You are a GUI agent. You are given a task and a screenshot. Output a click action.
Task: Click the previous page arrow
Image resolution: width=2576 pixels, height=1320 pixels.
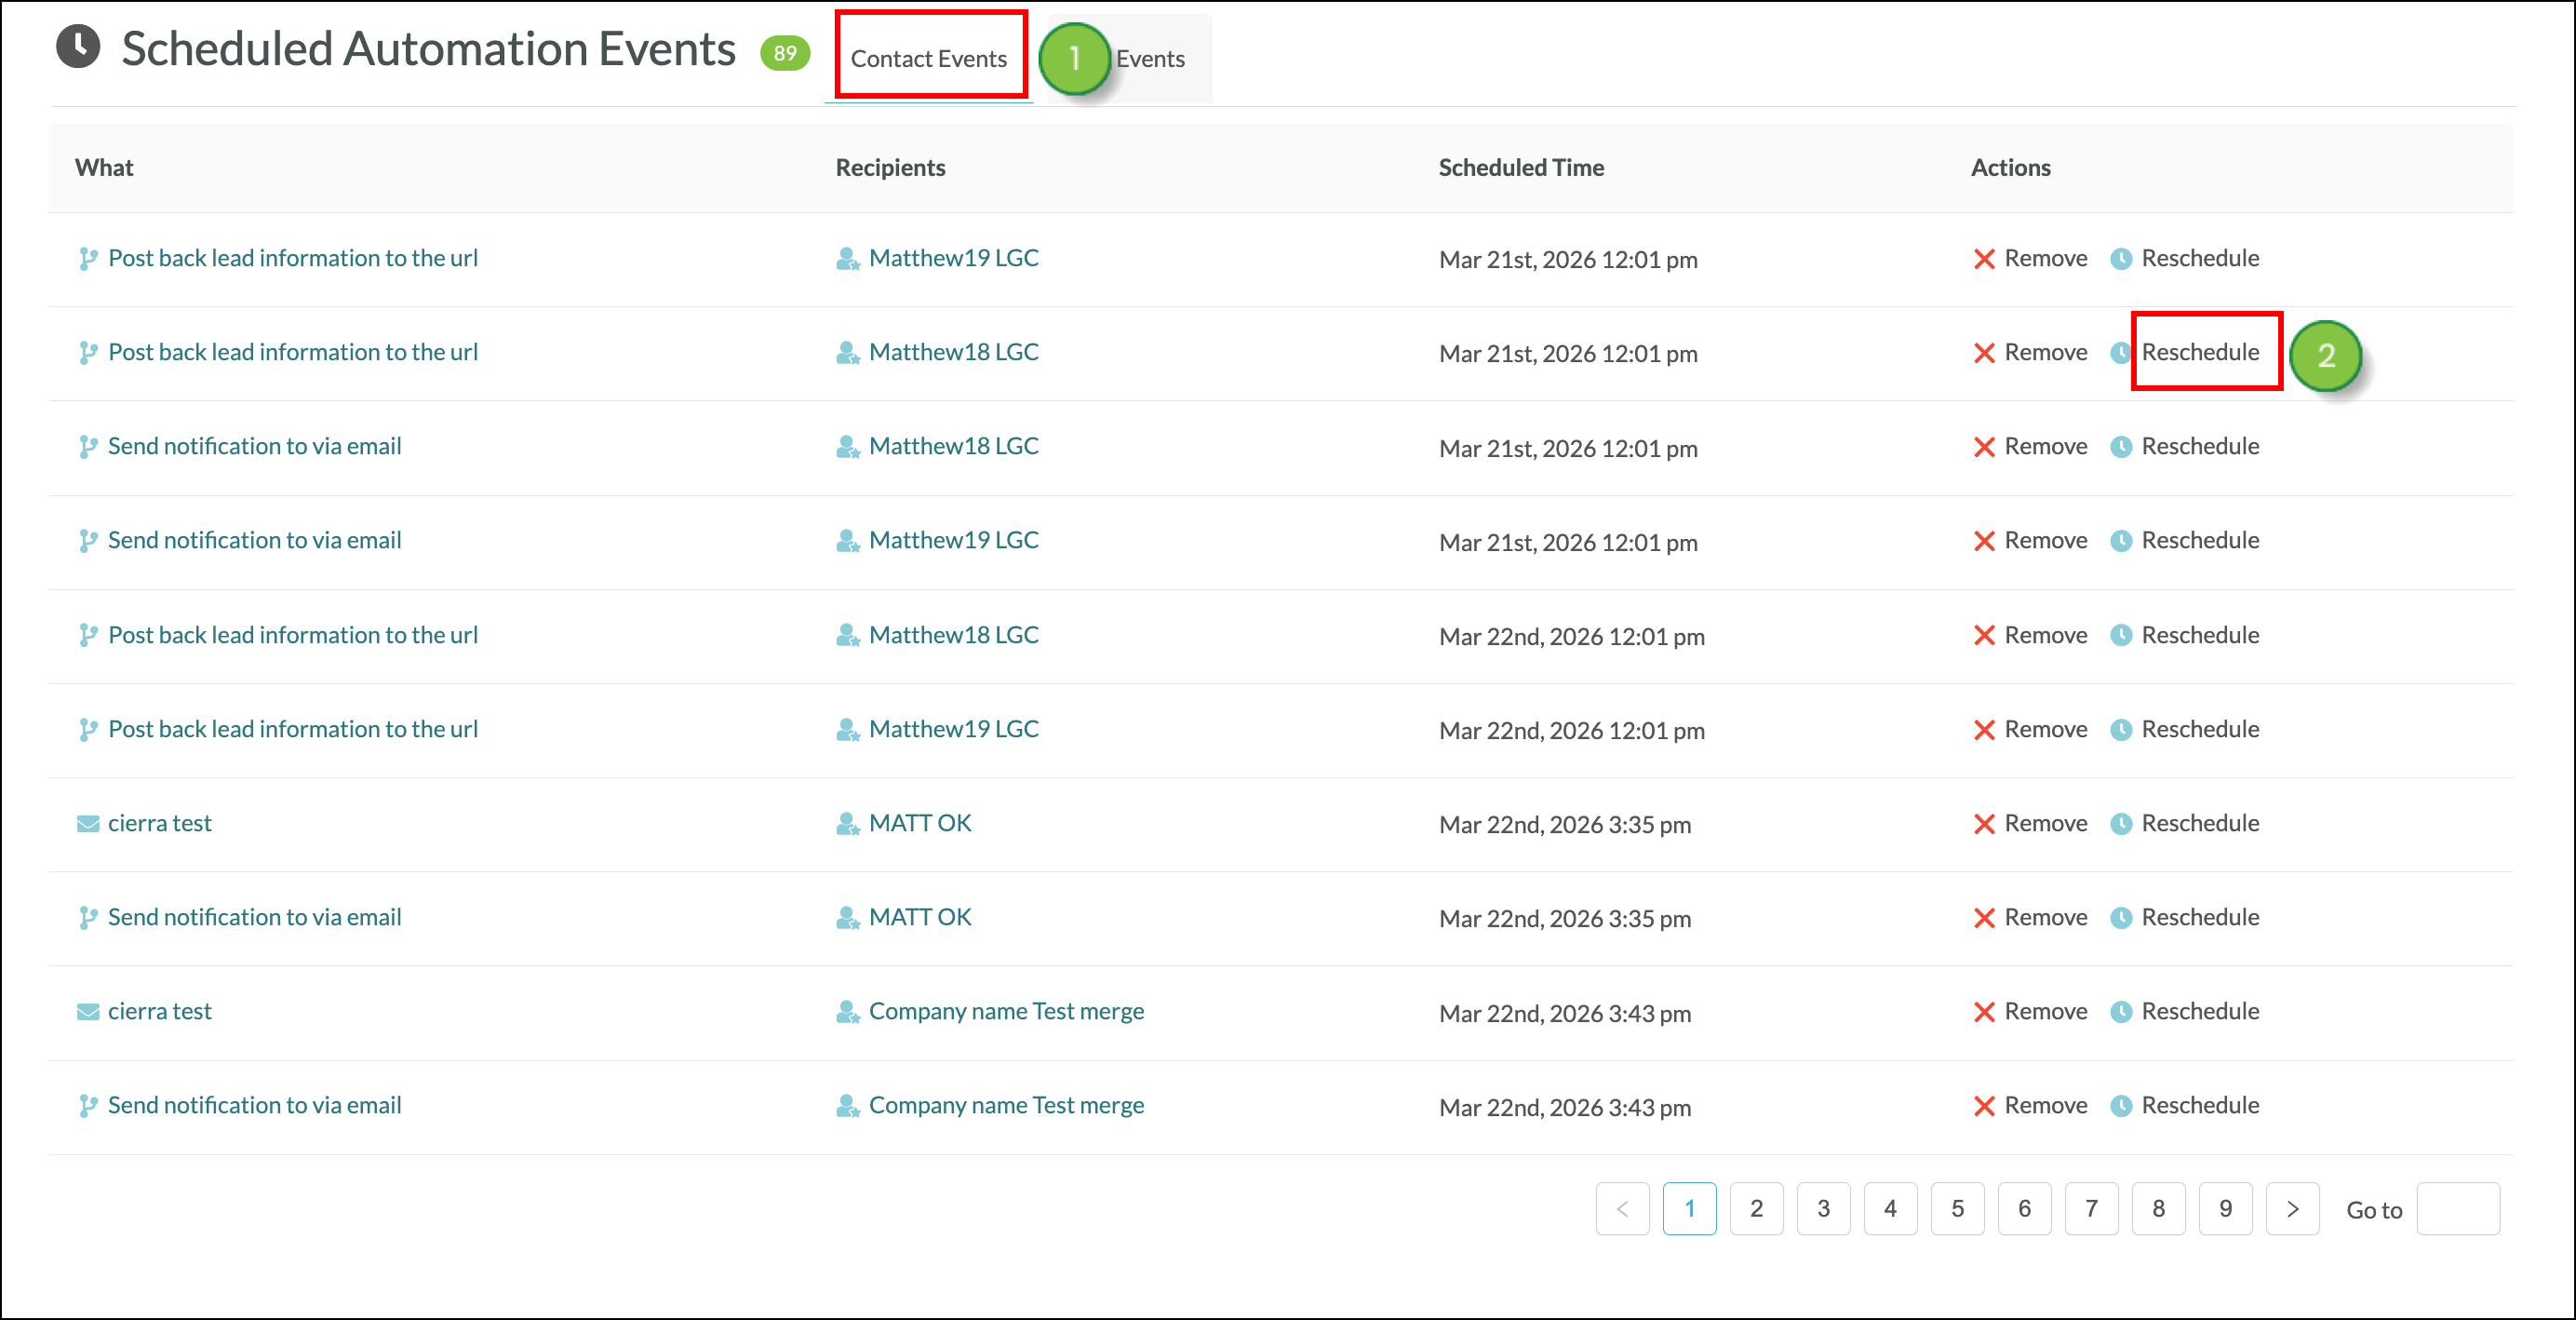coord(1622,1209)
